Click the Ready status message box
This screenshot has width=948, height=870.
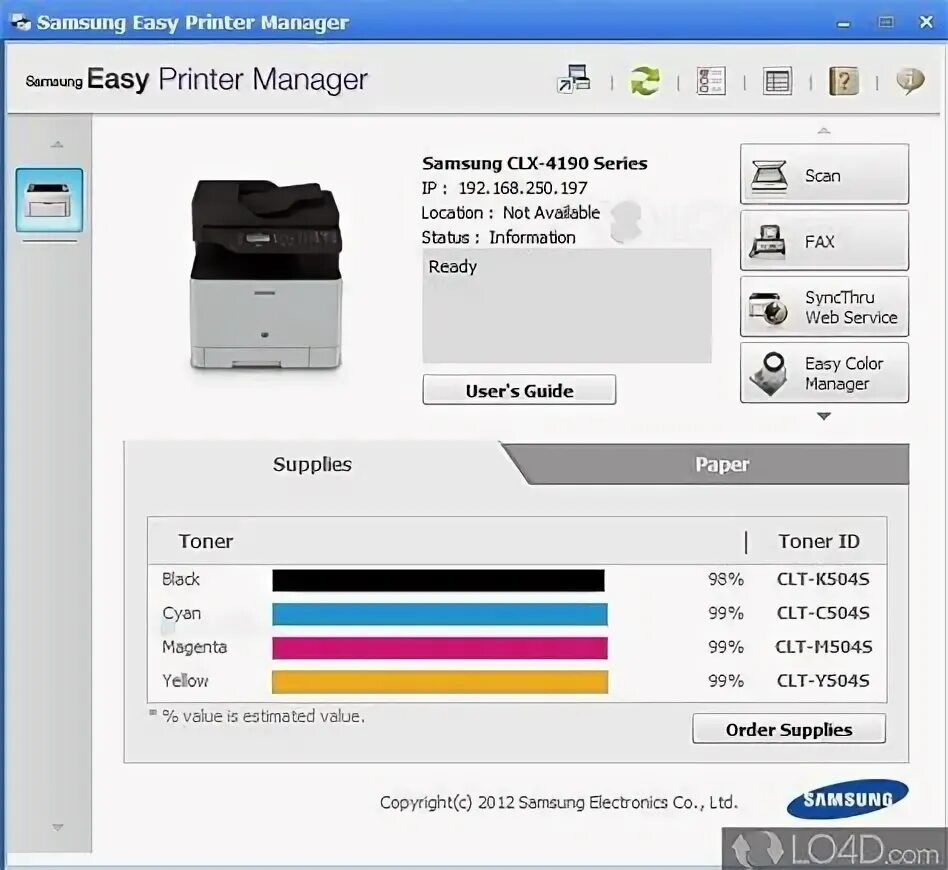567,306
